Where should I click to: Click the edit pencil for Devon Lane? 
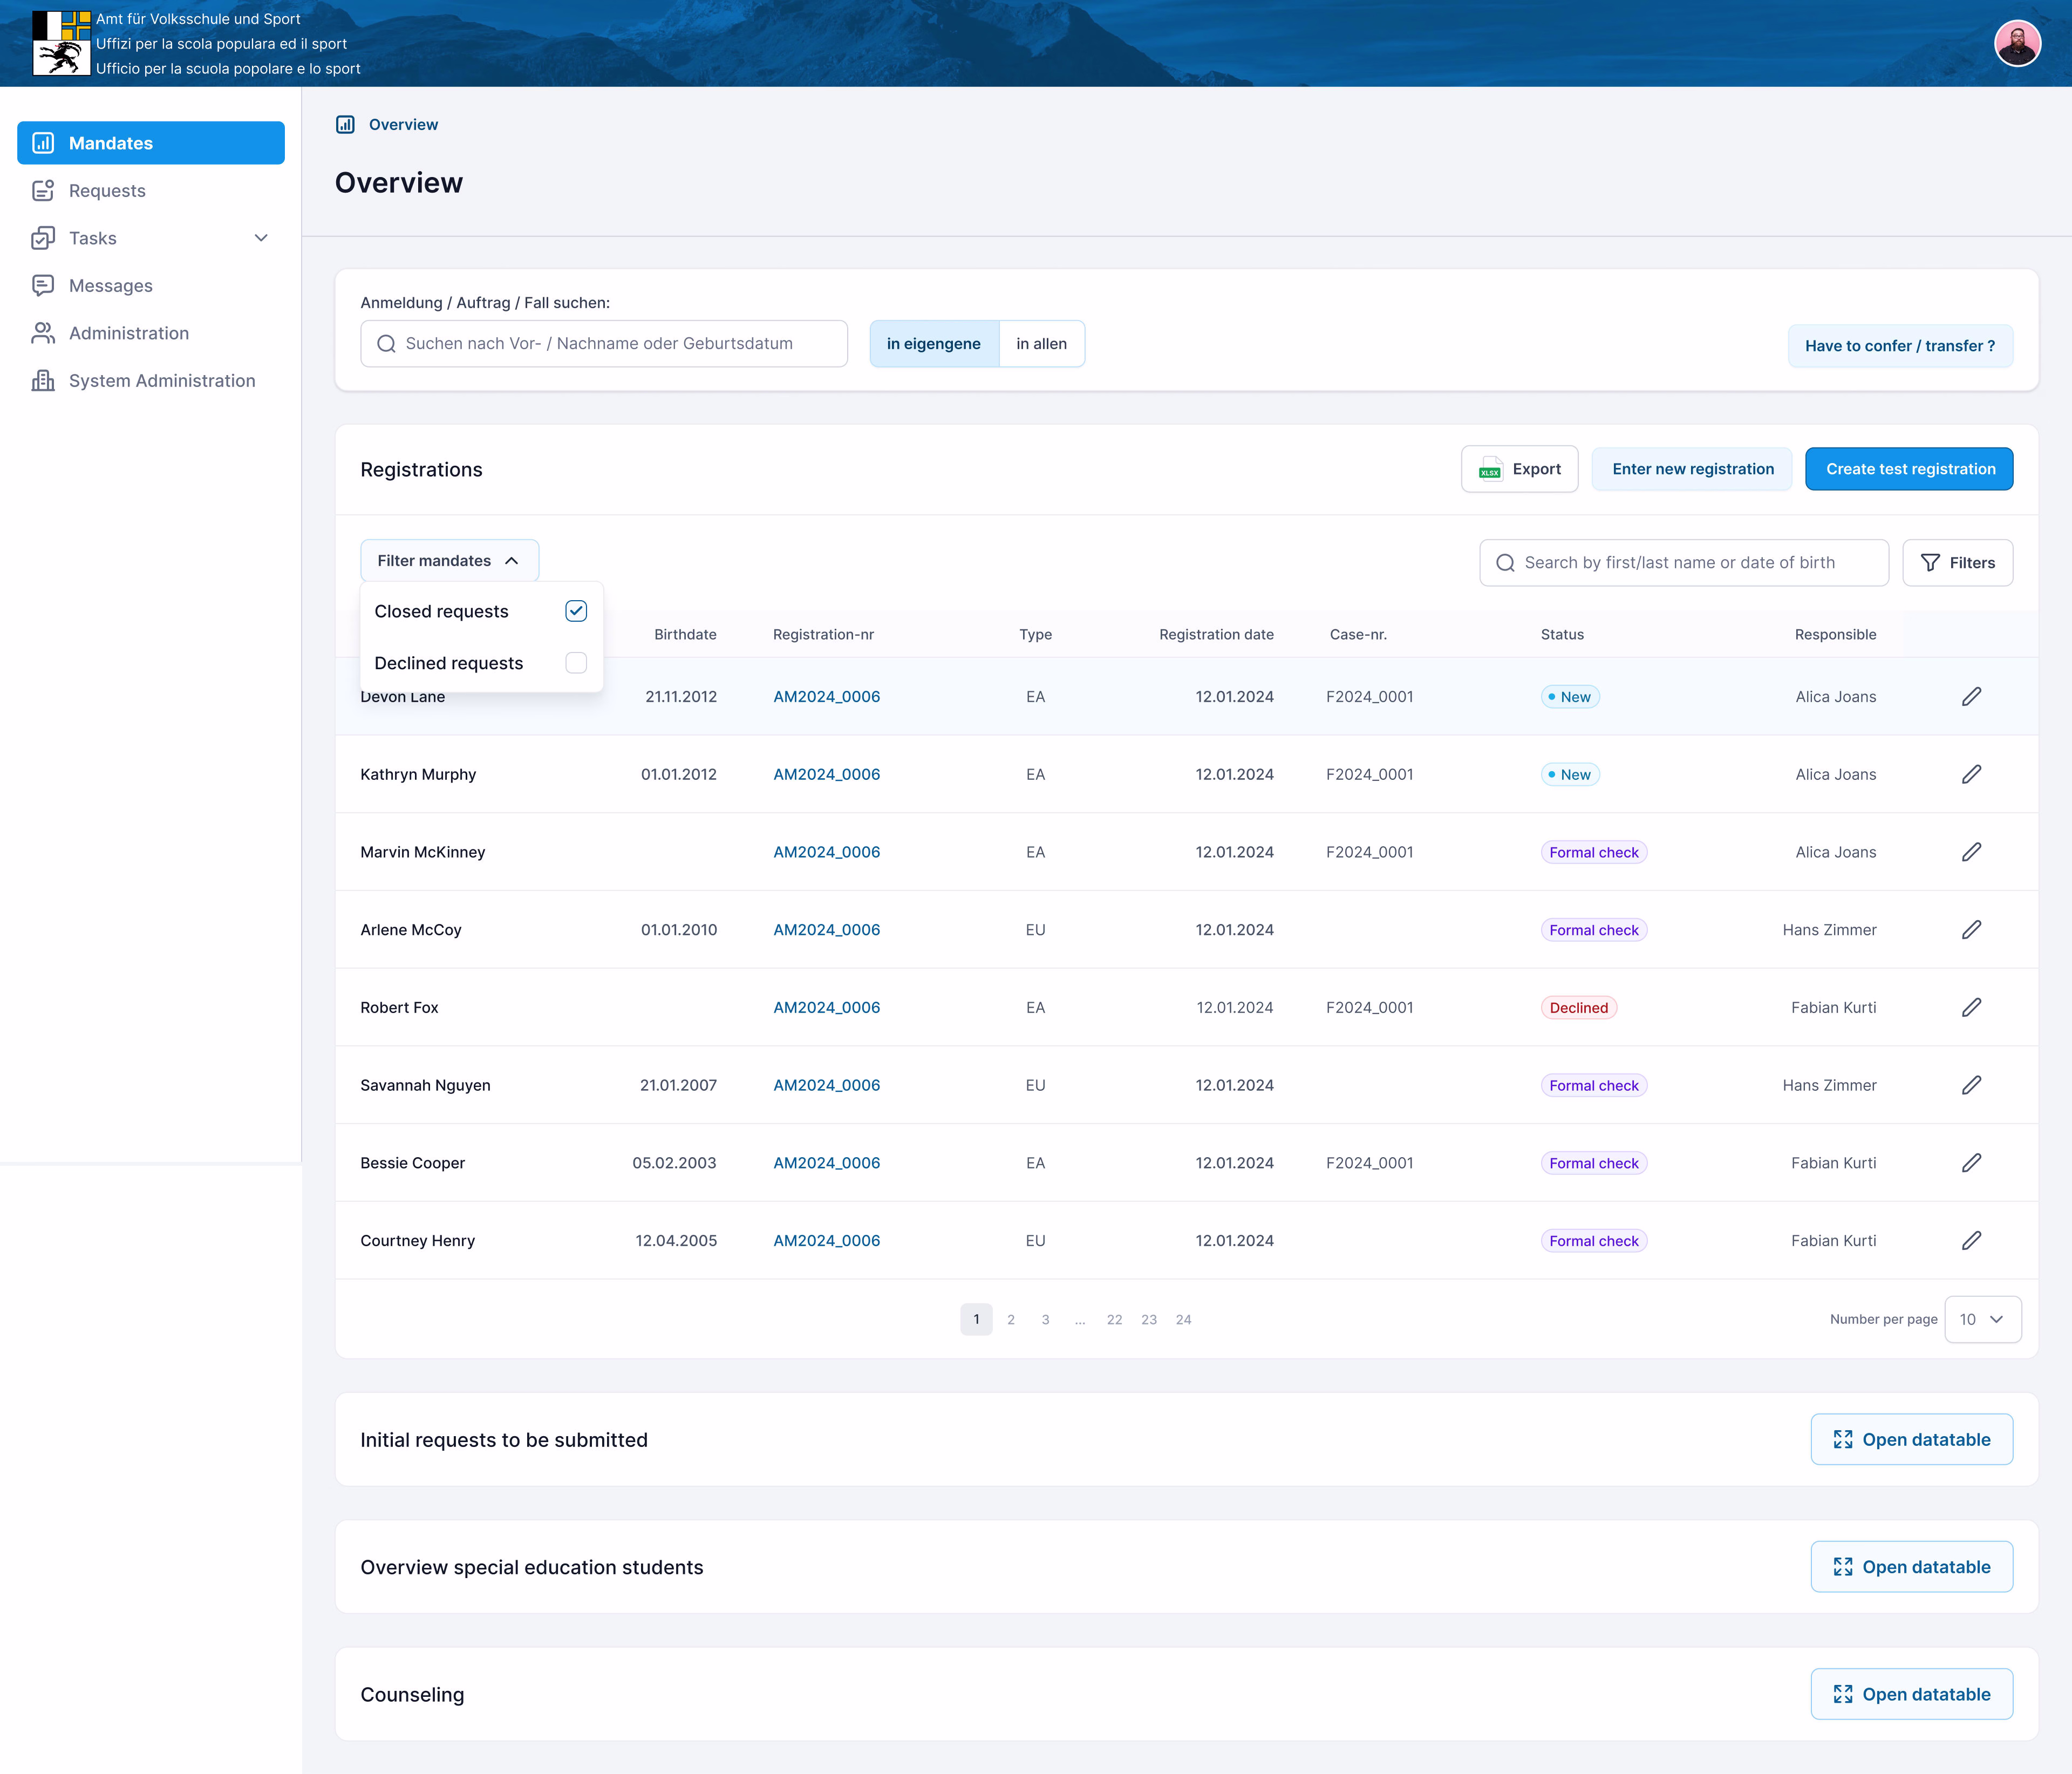coord(1970,697)
